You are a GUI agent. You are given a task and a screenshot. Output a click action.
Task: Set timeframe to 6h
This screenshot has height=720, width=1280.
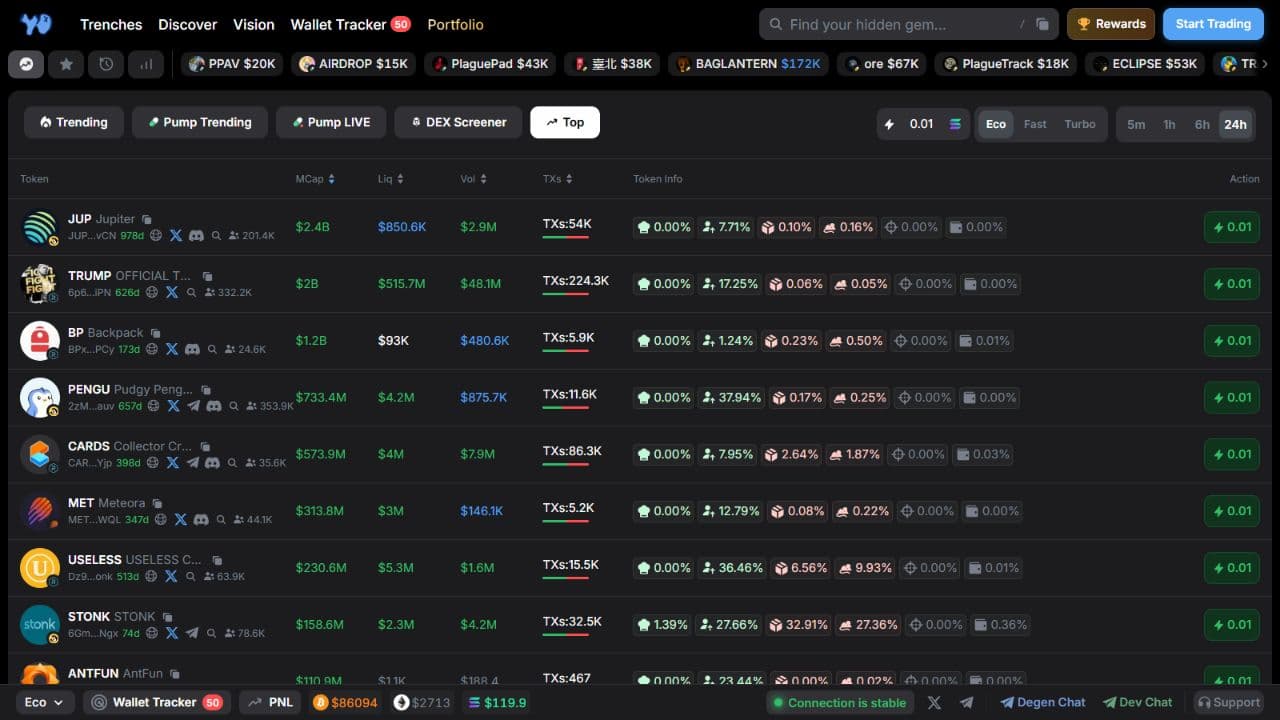tap(1202, 124)
